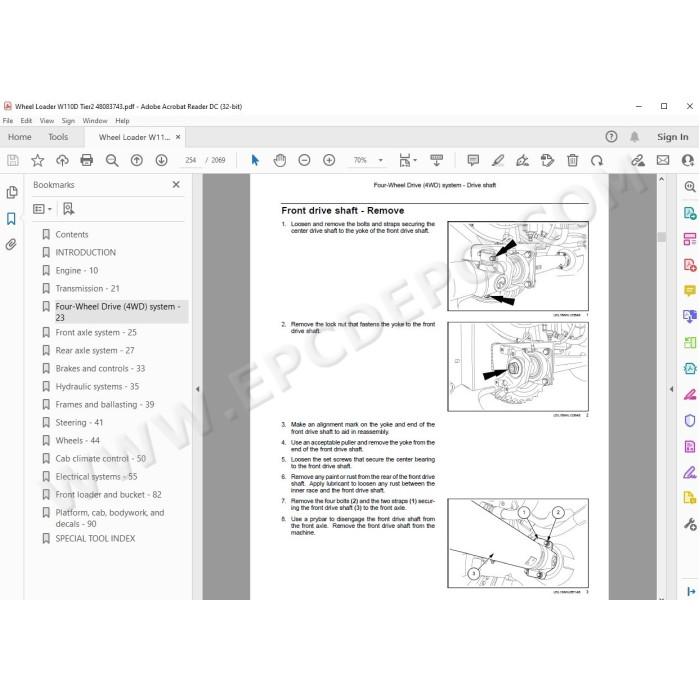Open the INTRODUCTION bookmark
Viewport: 700px width, 700px height.
click(85, 252)
